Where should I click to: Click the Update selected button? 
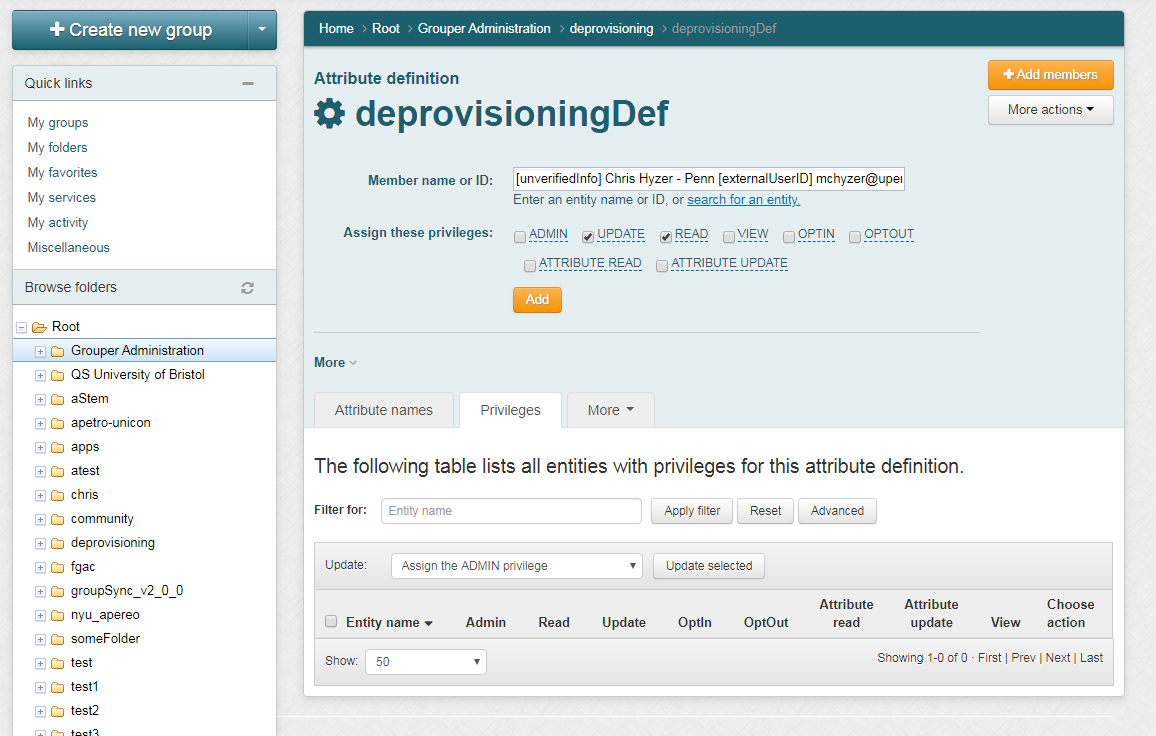pyautogui.click(x=709, y=566)
